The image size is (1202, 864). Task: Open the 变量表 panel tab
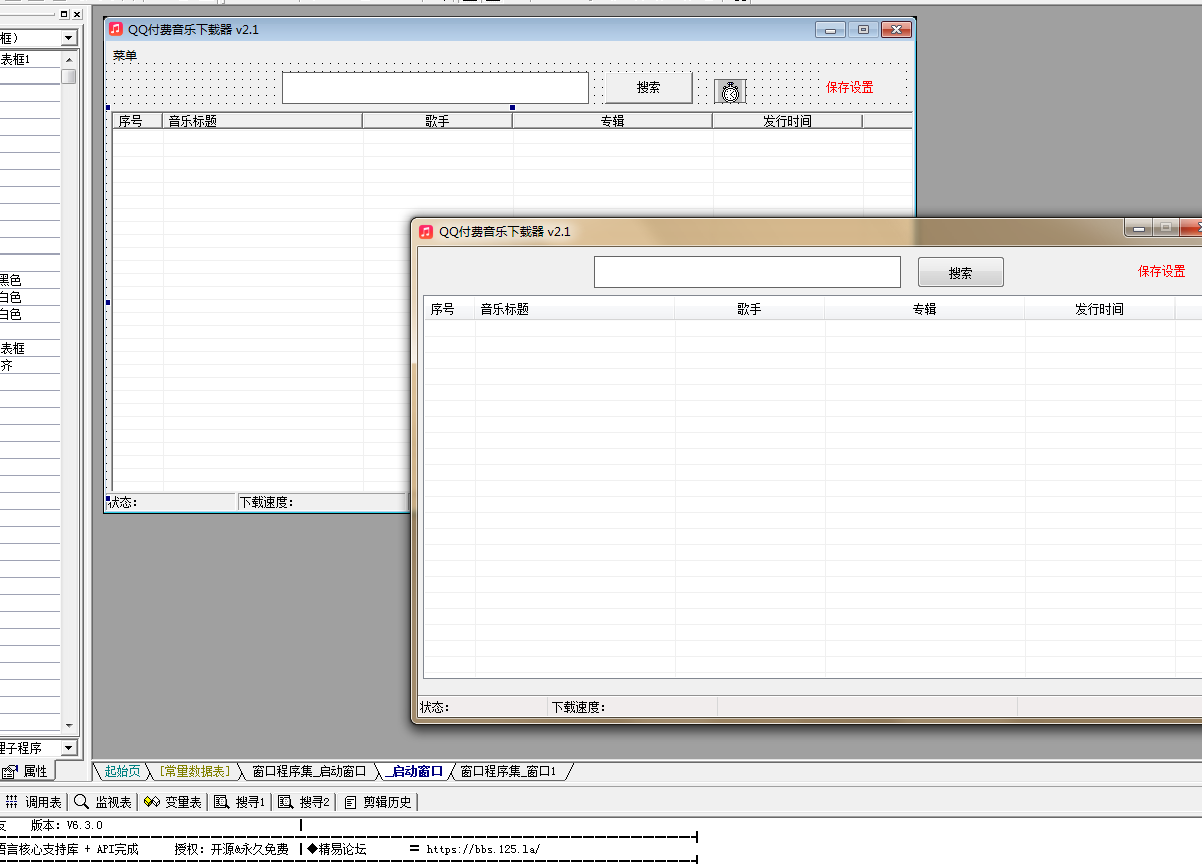(173, 802)
